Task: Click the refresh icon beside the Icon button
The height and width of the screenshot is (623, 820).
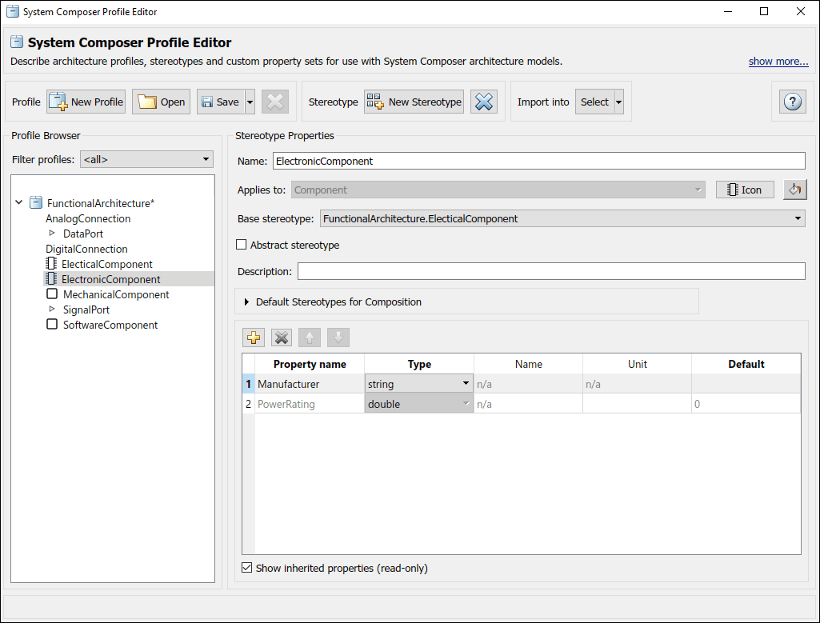Action: click(x=795, y=189)
